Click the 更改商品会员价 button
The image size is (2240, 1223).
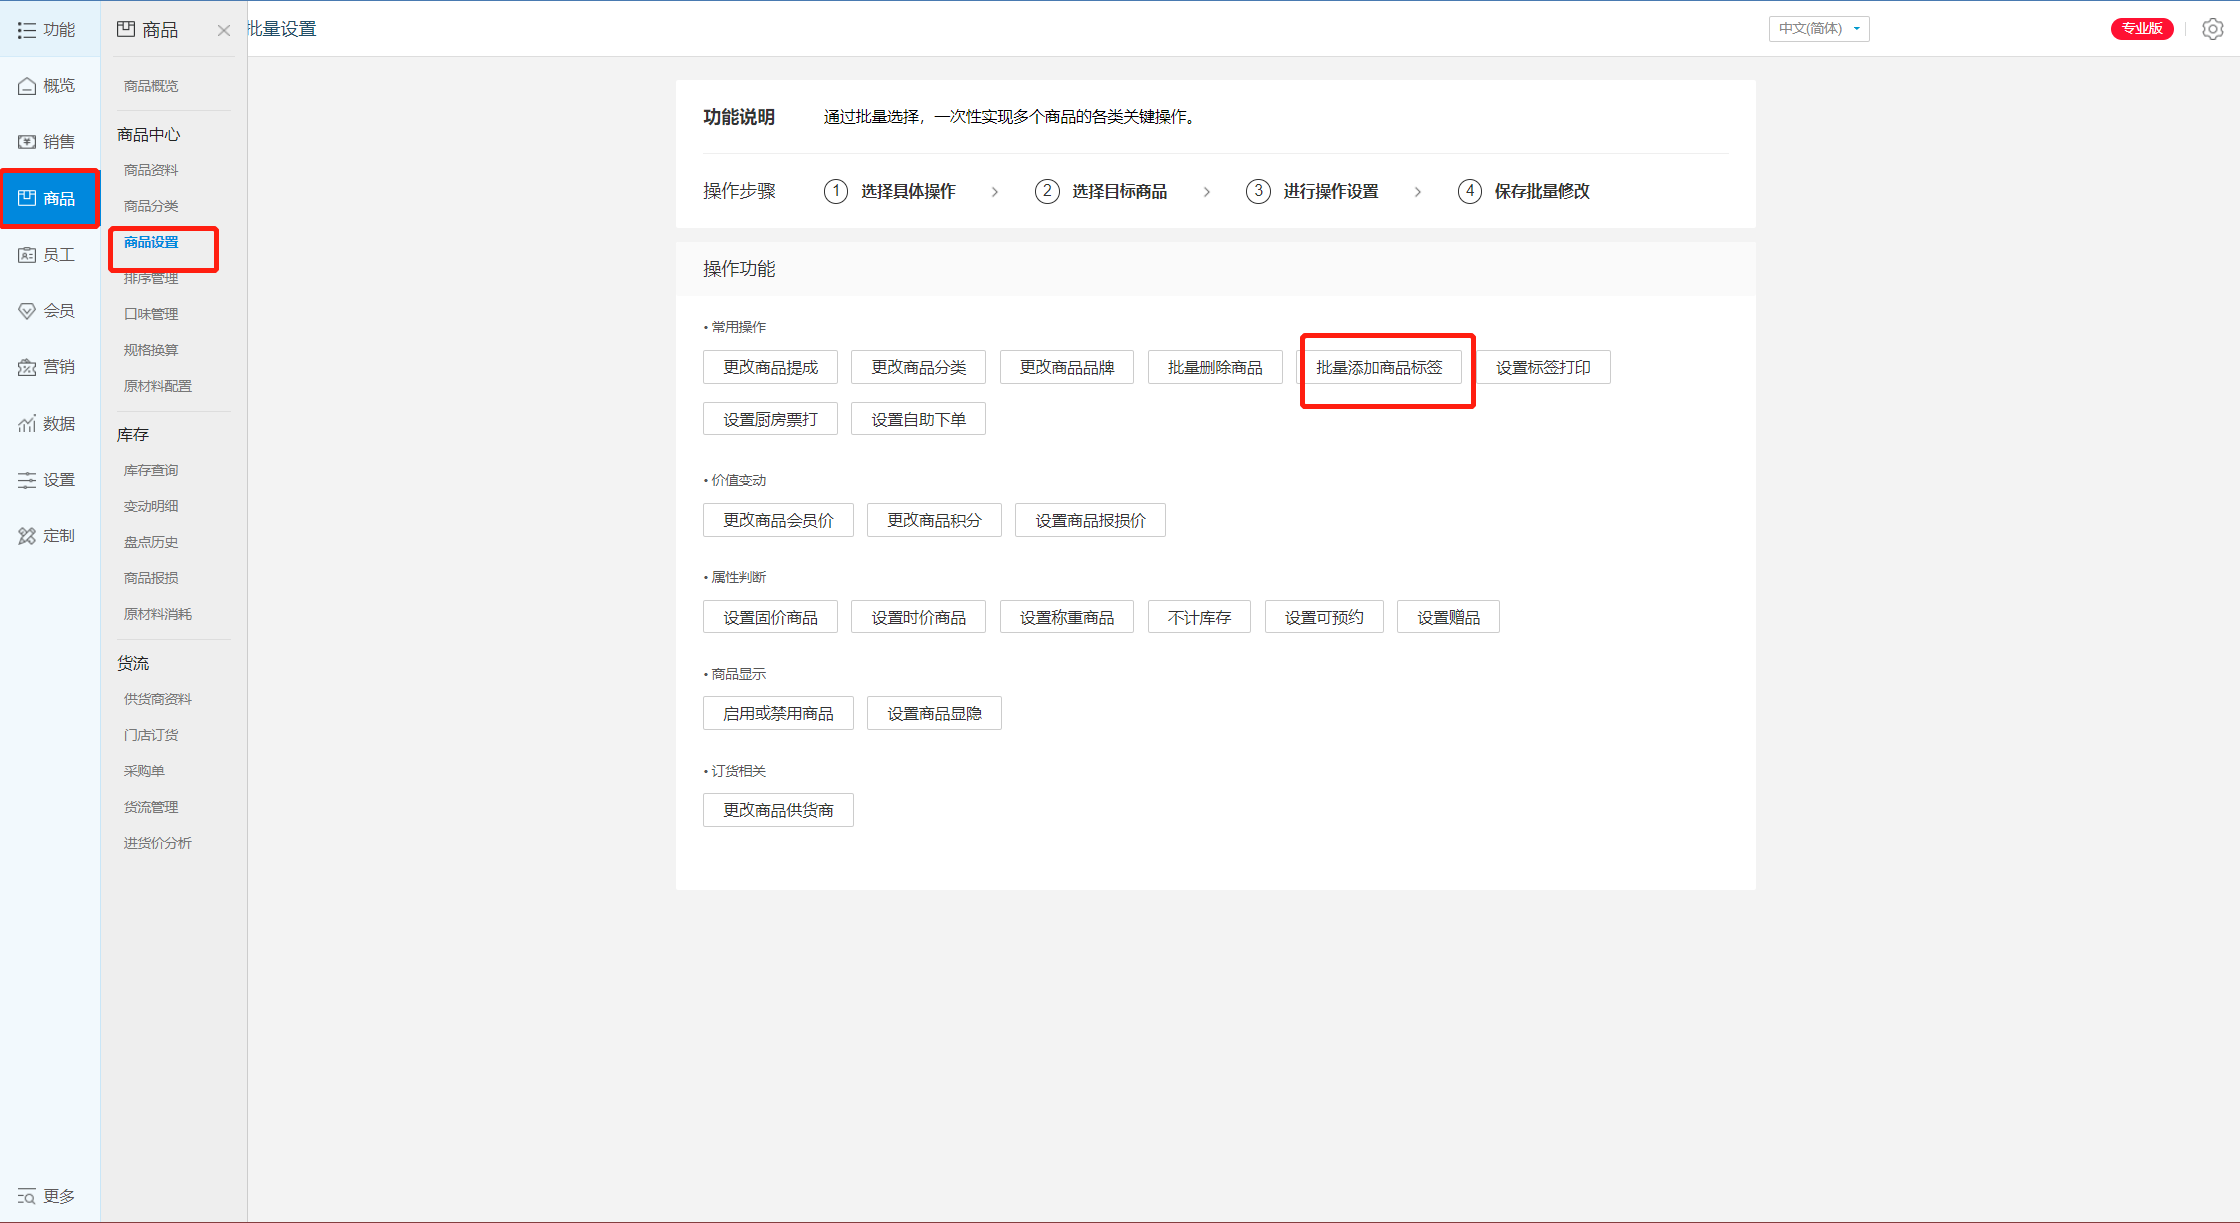coord(778,520)
